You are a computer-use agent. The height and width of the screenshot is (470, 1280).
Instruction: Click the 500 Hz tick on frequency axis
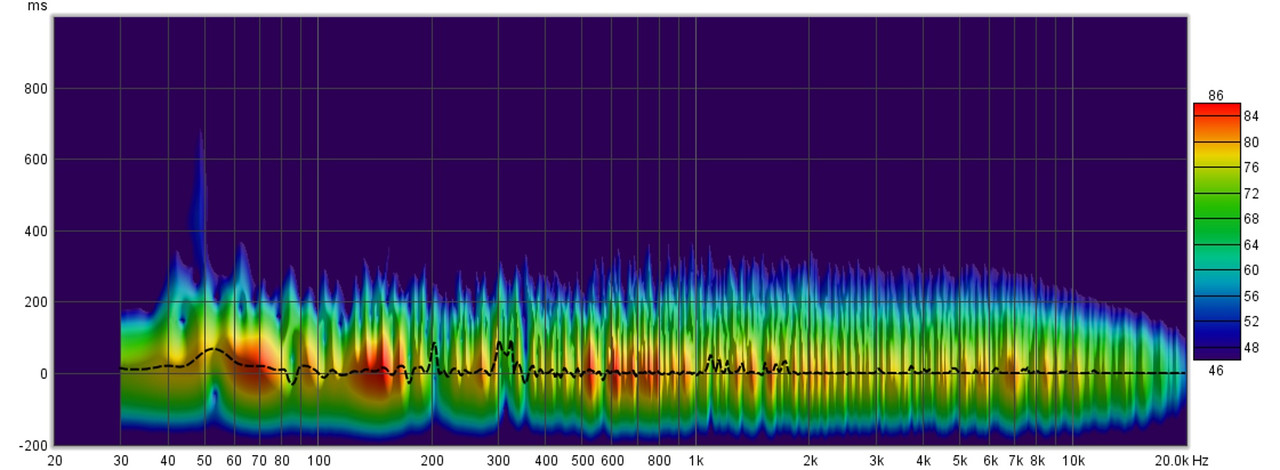[x=583, y=461]
